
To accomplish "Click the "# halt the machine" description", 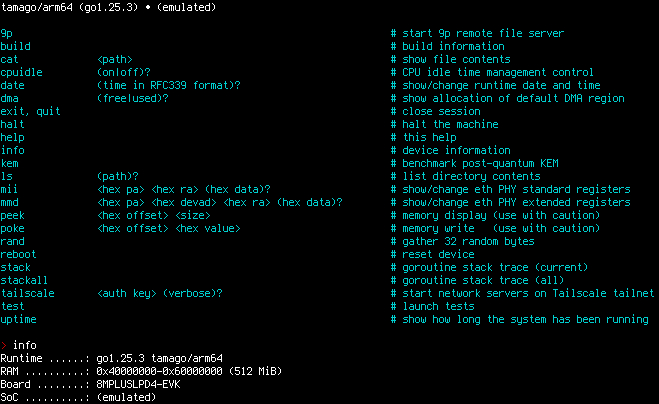I will tap(444, 124).
